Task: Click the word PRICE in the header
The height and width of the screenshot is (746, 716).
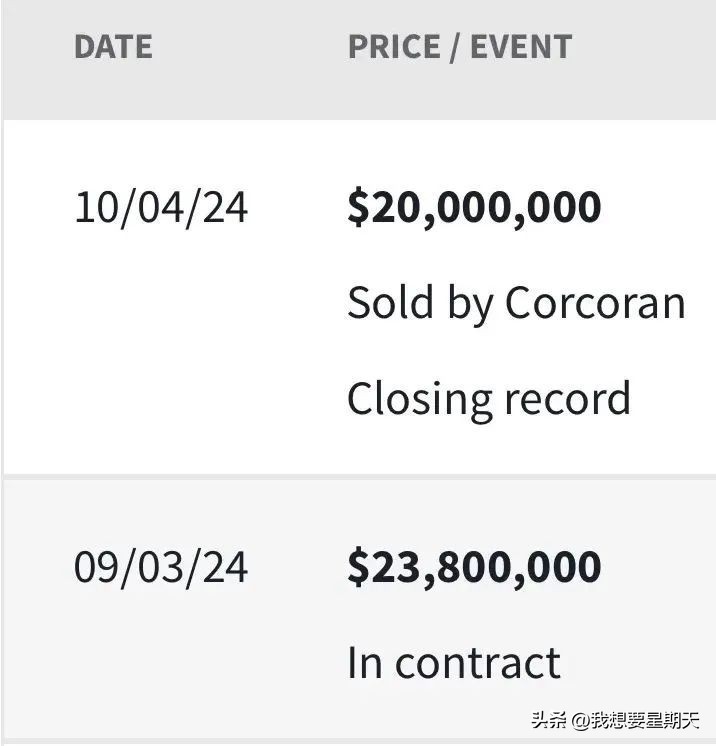Action: pyautogui.click(x=393, y=47)
